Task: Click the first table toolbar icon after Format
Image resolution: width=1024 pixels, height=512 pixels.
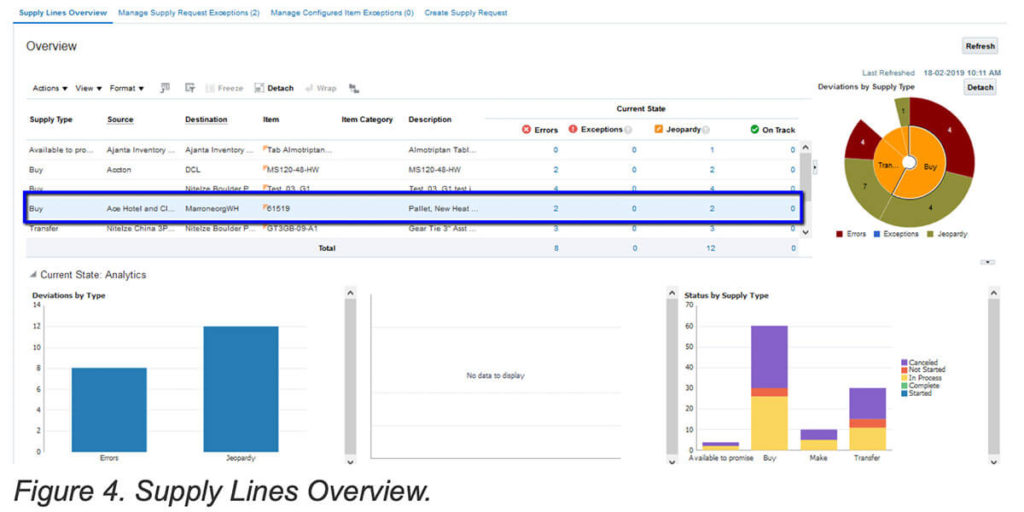Action: point(165,88)
